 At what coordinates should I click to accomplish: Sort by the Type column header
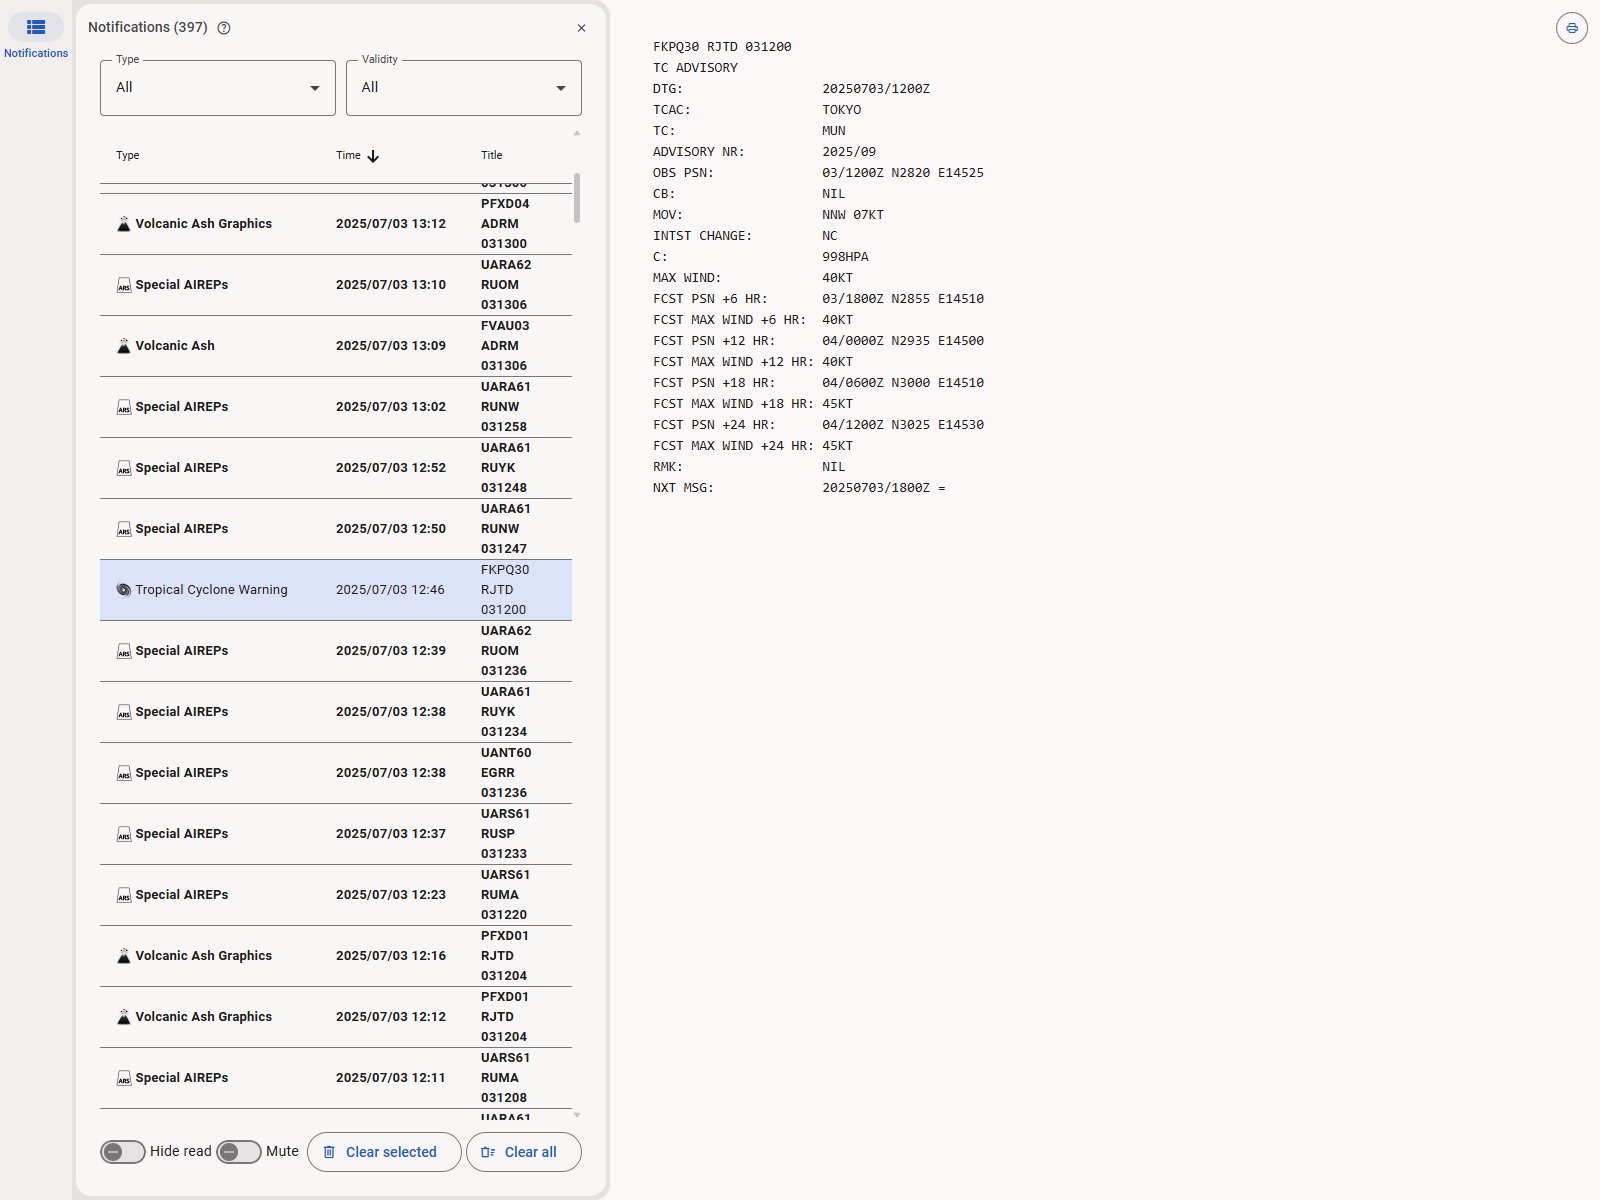[128, 155]
